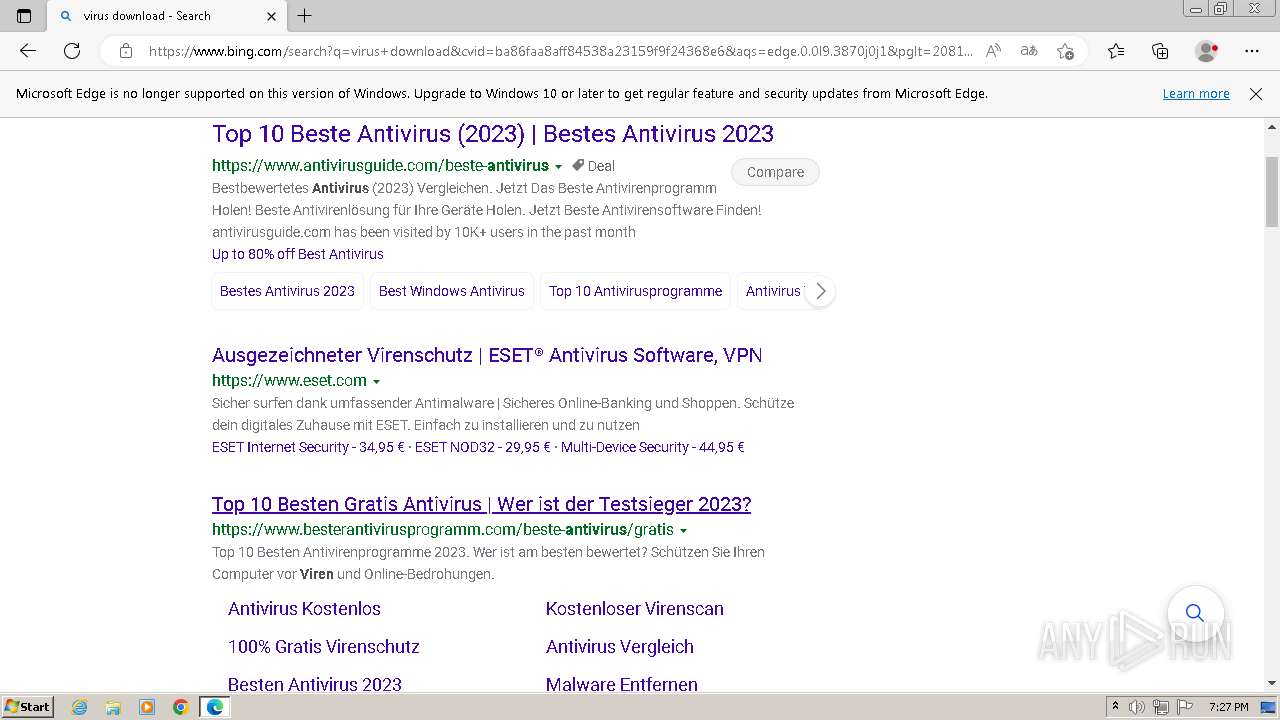Open Up to 80% off Best Antivirus
This screenshot has width=1280, height=720.
coord(298,254)
